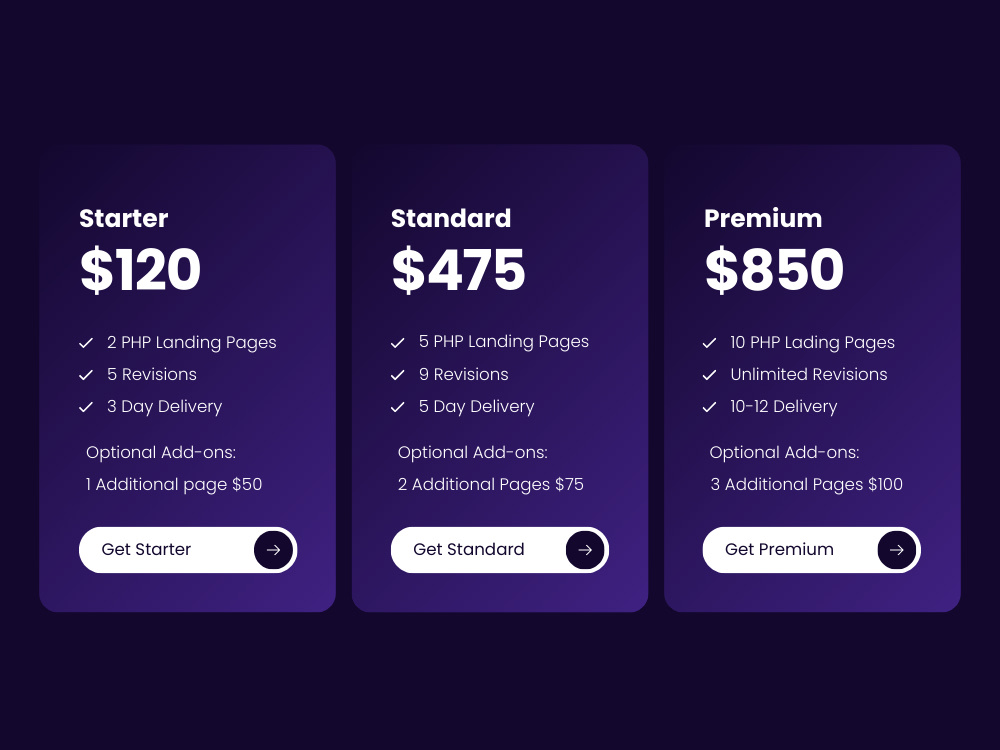The width and height of the screenshot is (1000, 750).
Task: Click checkmark beside 10-12 Delivery
Action: [709, 407]
